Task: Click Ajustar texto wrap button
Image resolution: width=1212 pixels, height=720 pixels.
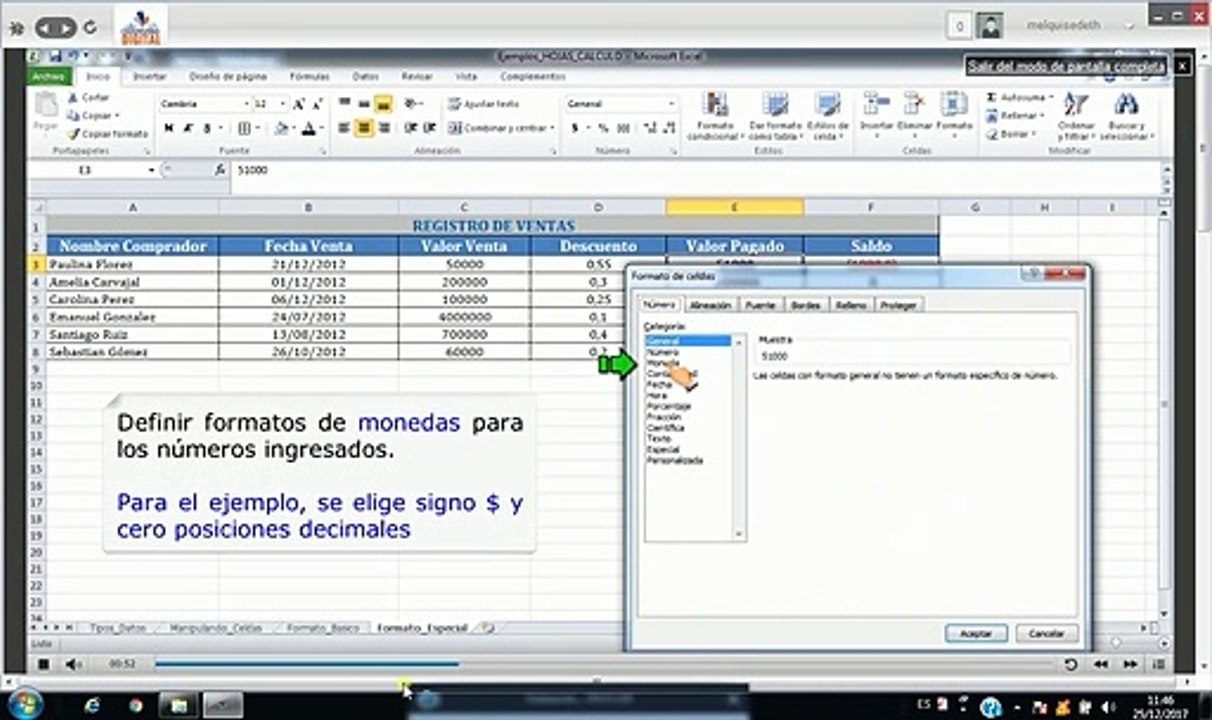Action: tap(484, 104)
